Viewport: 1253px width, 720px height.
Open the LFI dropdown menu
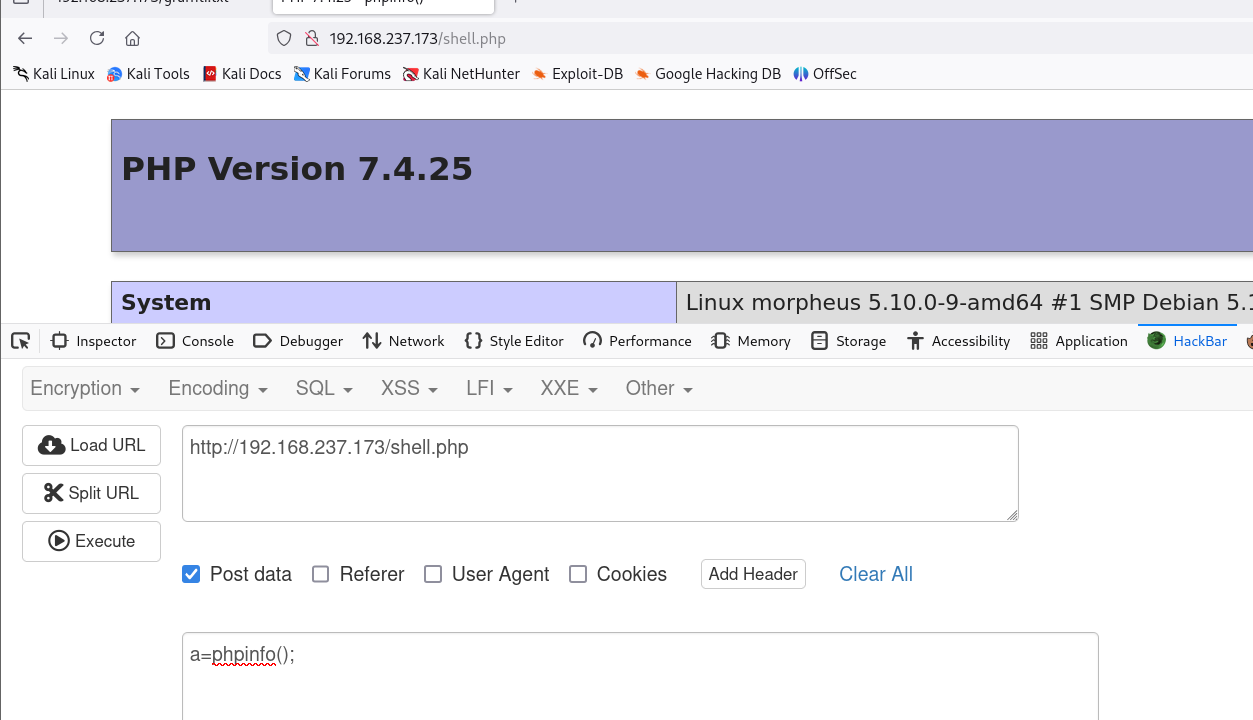(x=489, y=388)
